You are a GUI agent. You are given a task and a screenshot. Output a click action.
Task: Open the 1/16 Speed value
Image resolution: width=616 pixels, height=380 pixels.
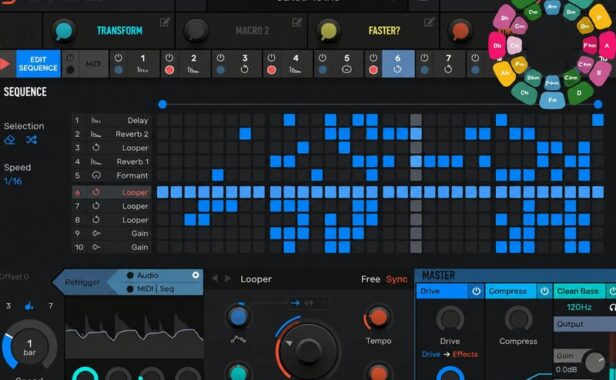13,181
